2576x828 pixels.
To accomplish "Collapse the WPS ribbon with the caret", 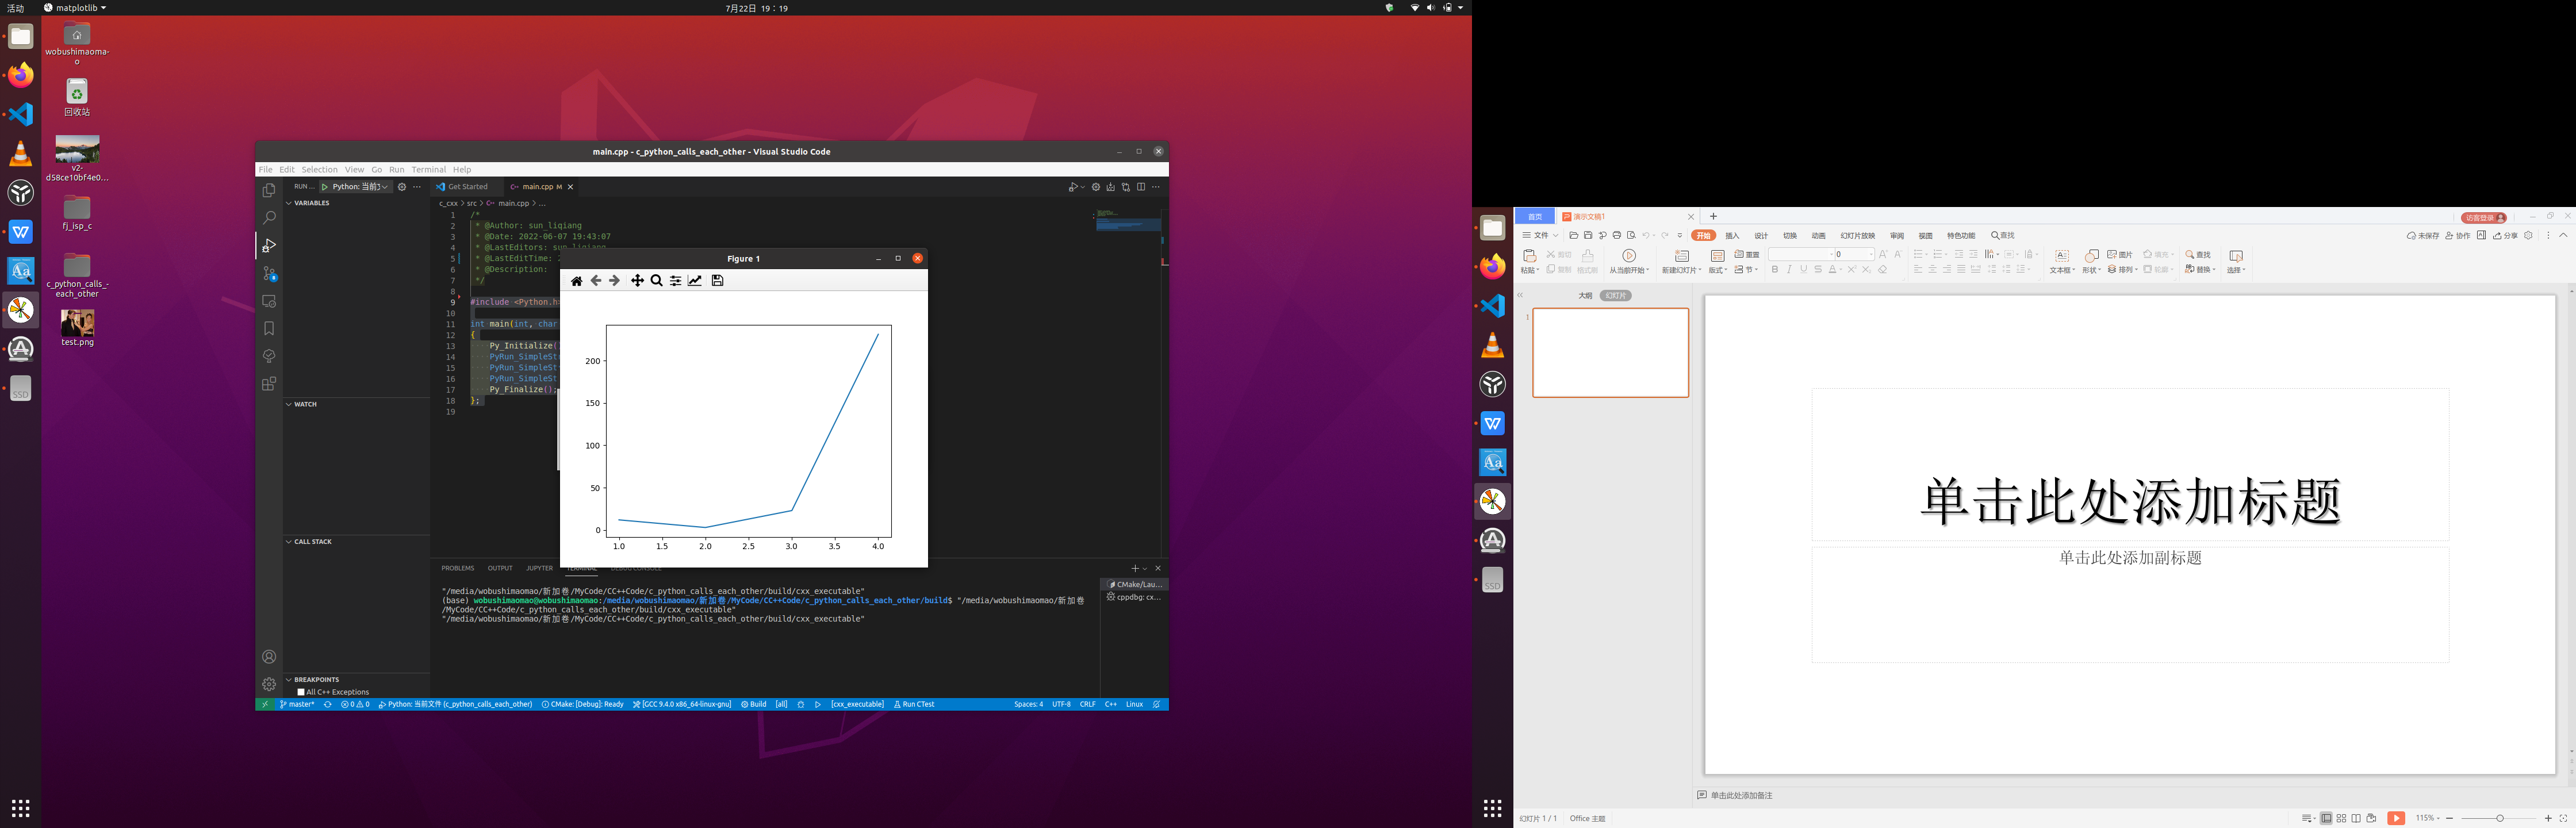I will [x=2563, y=236].
